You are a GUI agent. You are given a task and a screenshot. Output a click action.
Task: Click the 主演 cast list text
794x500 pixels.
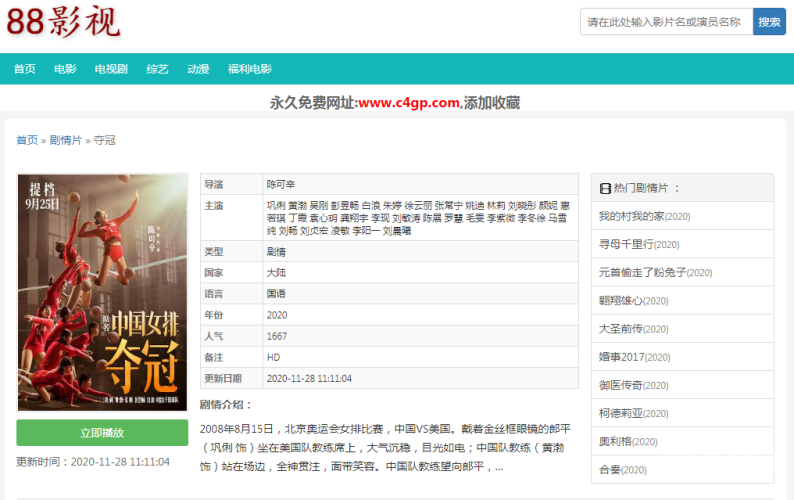tap(418, 218)
